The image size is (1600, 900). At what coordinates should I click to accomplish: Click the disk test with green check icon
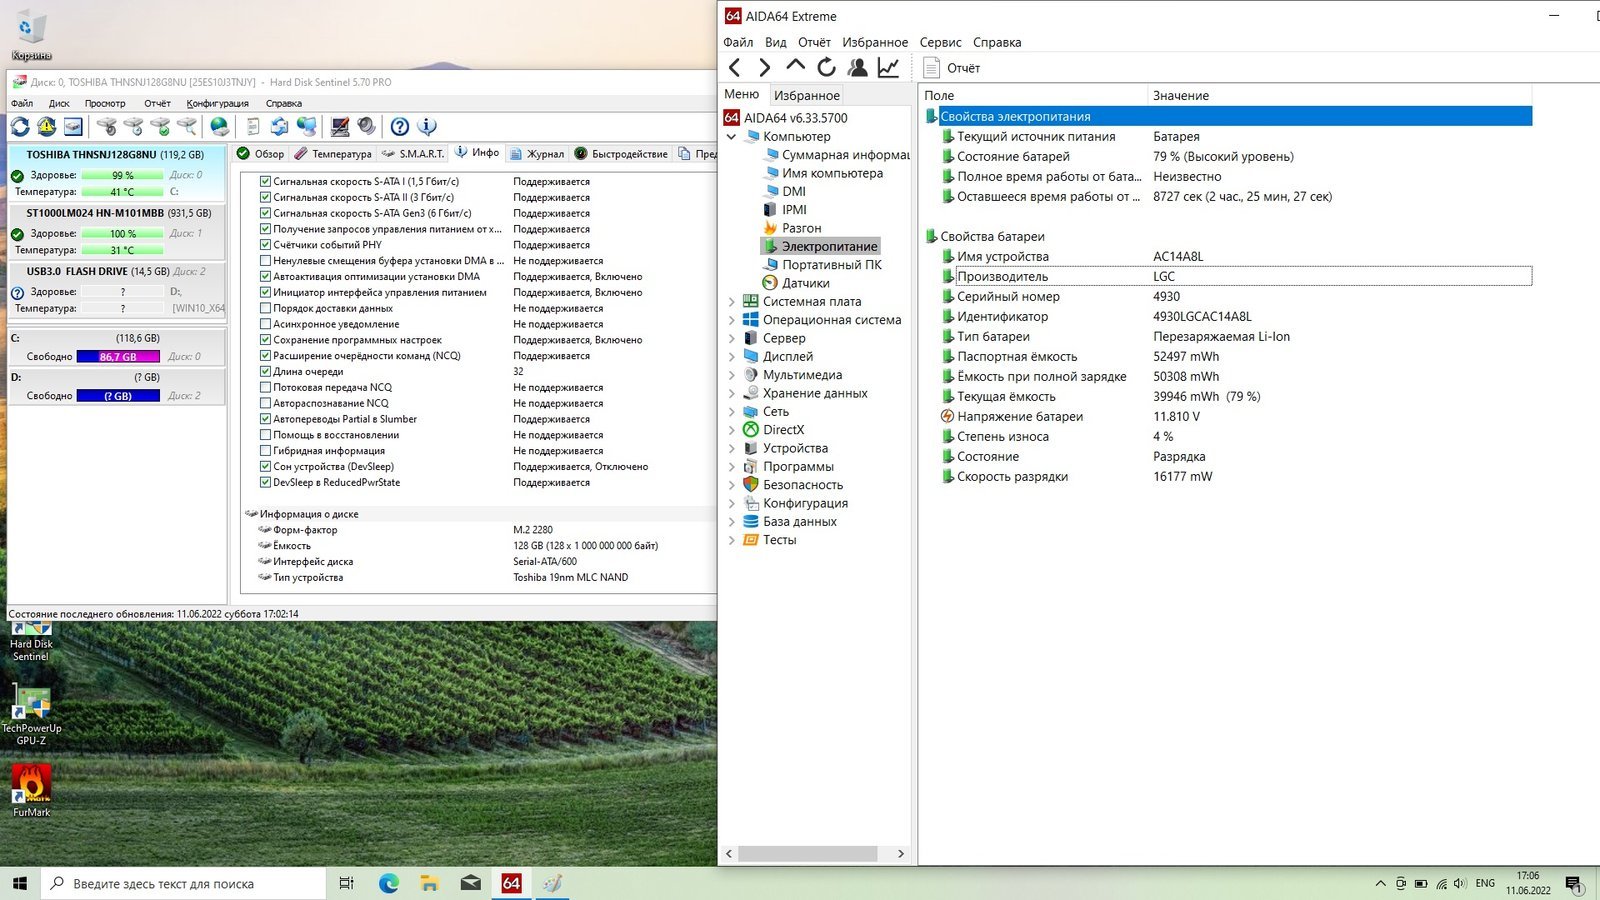pyautogui.click(x=160, y=127)
